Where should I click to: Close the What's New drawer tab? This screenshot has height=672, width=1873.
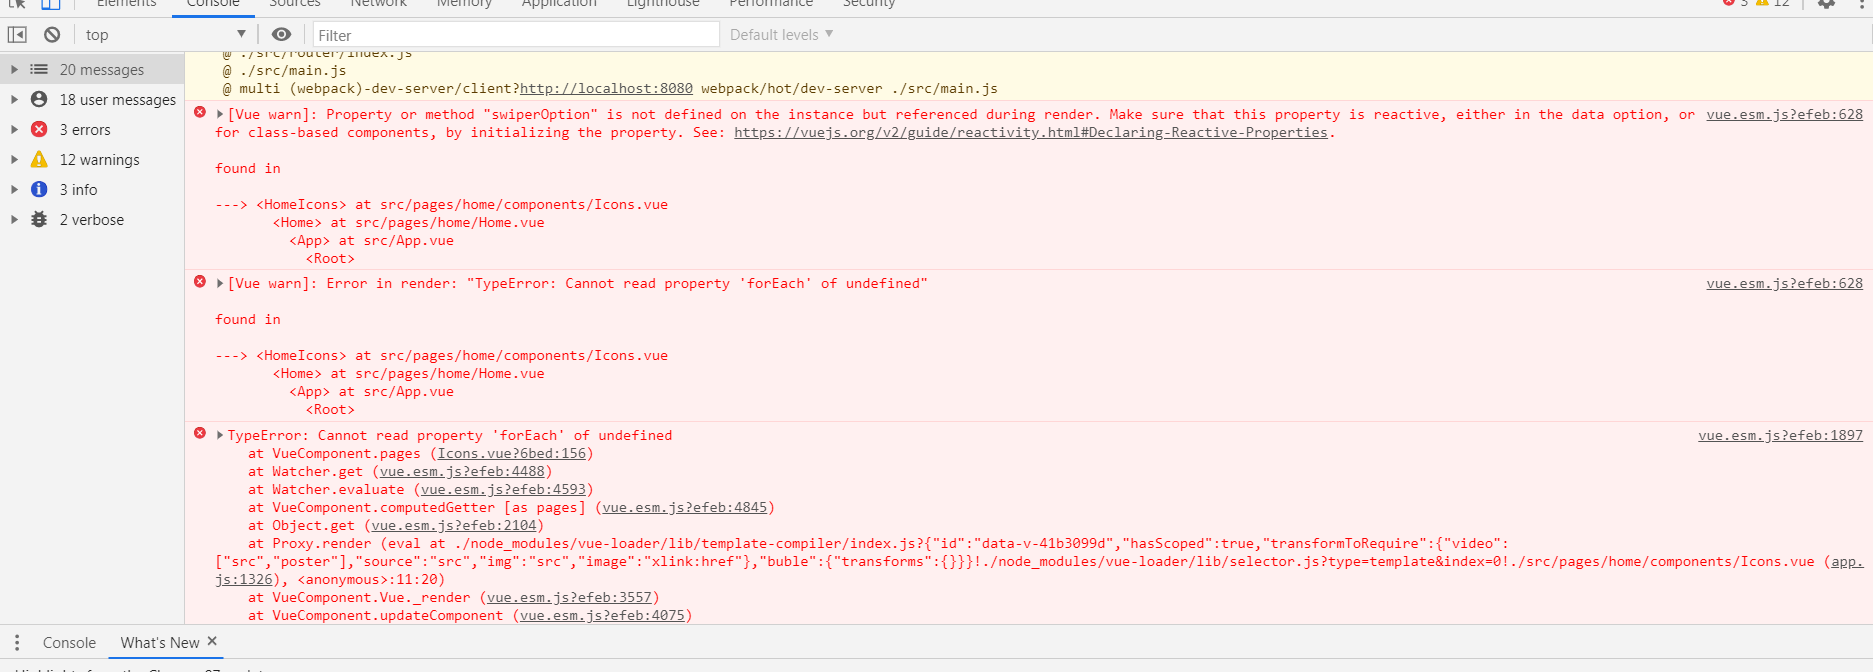point(212,642)
